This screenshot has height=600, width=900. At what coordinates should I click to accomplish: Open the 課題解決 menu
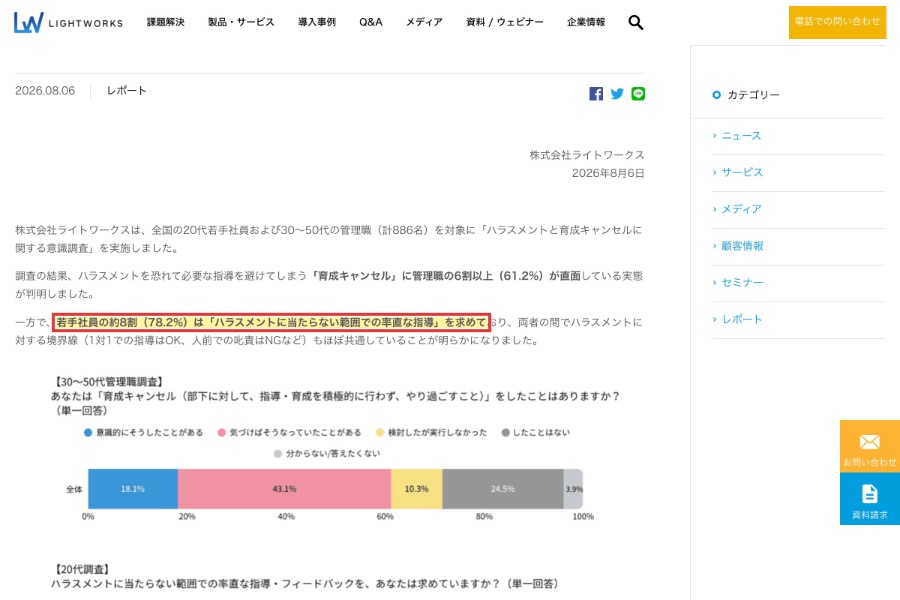[x=166, y=22]
